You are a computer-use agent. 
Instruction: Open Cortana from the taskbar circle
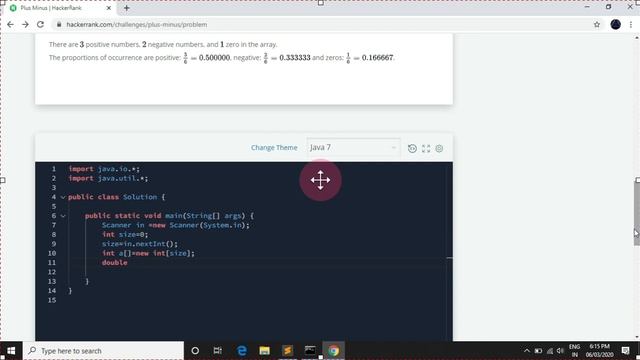[195, 351]
